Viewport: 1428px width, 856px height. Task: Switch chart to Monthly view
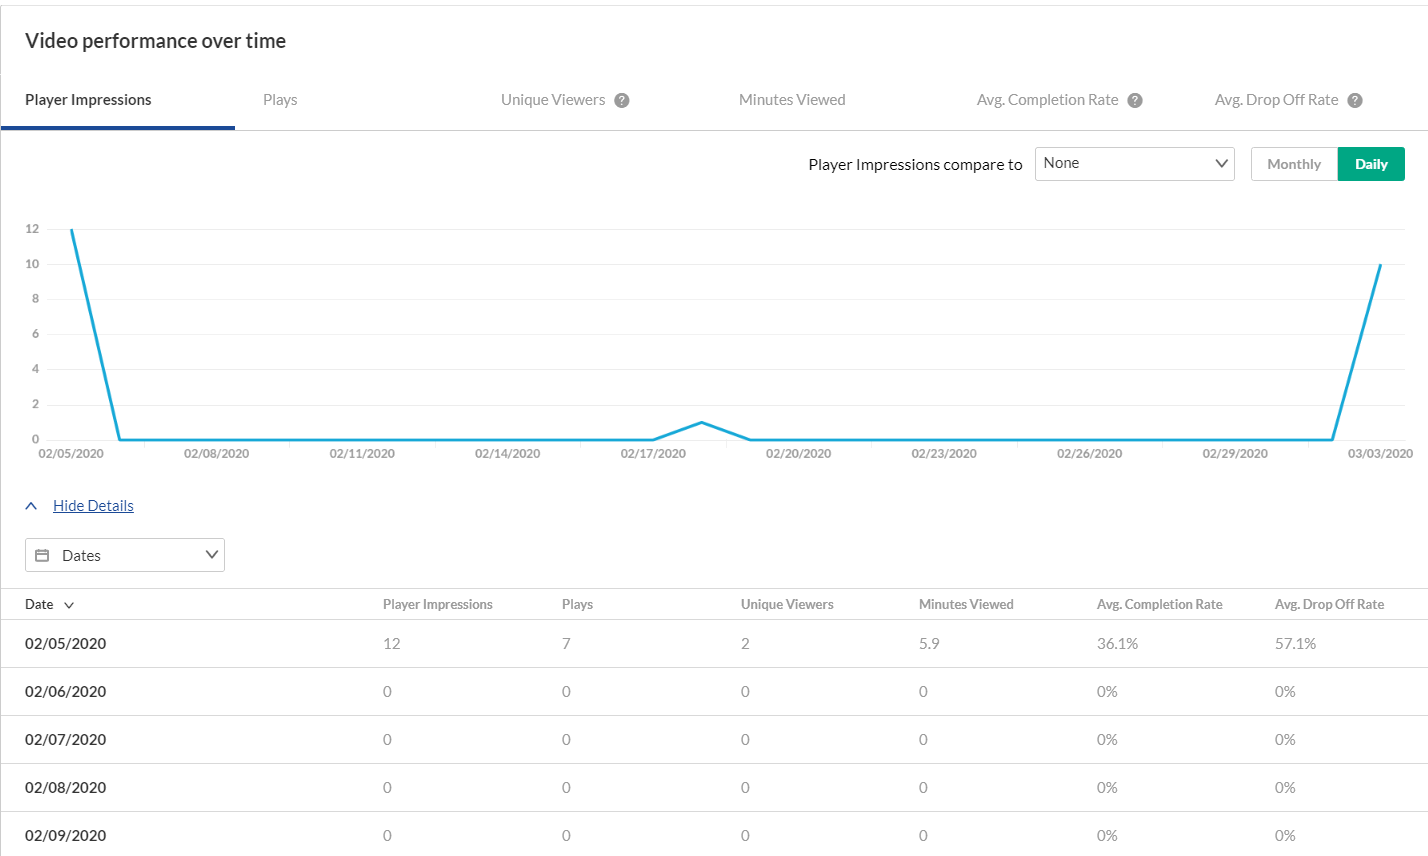(x=1294, y=164)
